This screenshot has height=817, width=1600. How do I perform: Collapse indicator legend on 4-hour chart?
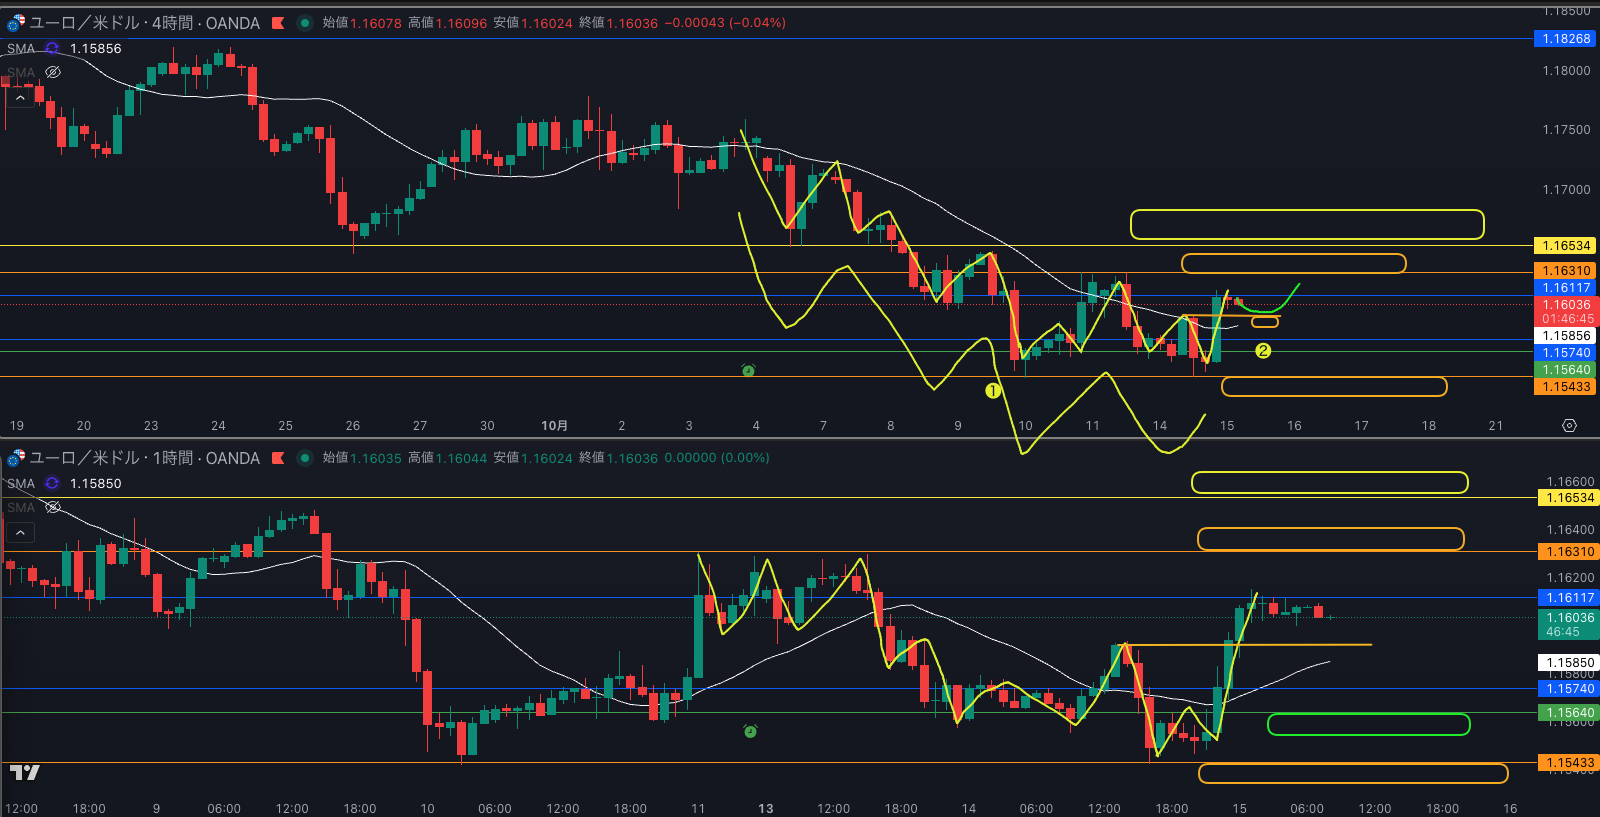(x=20, y=98)
